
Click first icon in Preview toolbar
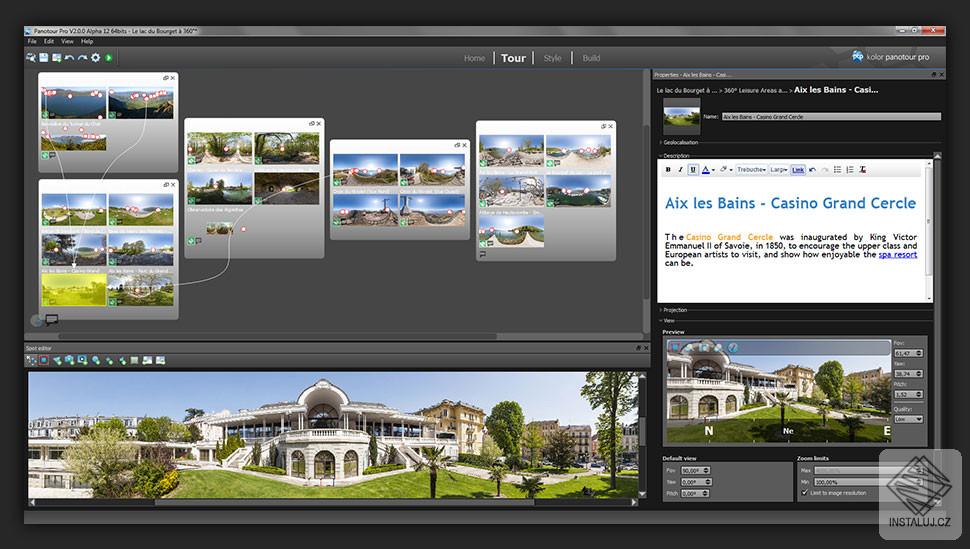(675, 348)
